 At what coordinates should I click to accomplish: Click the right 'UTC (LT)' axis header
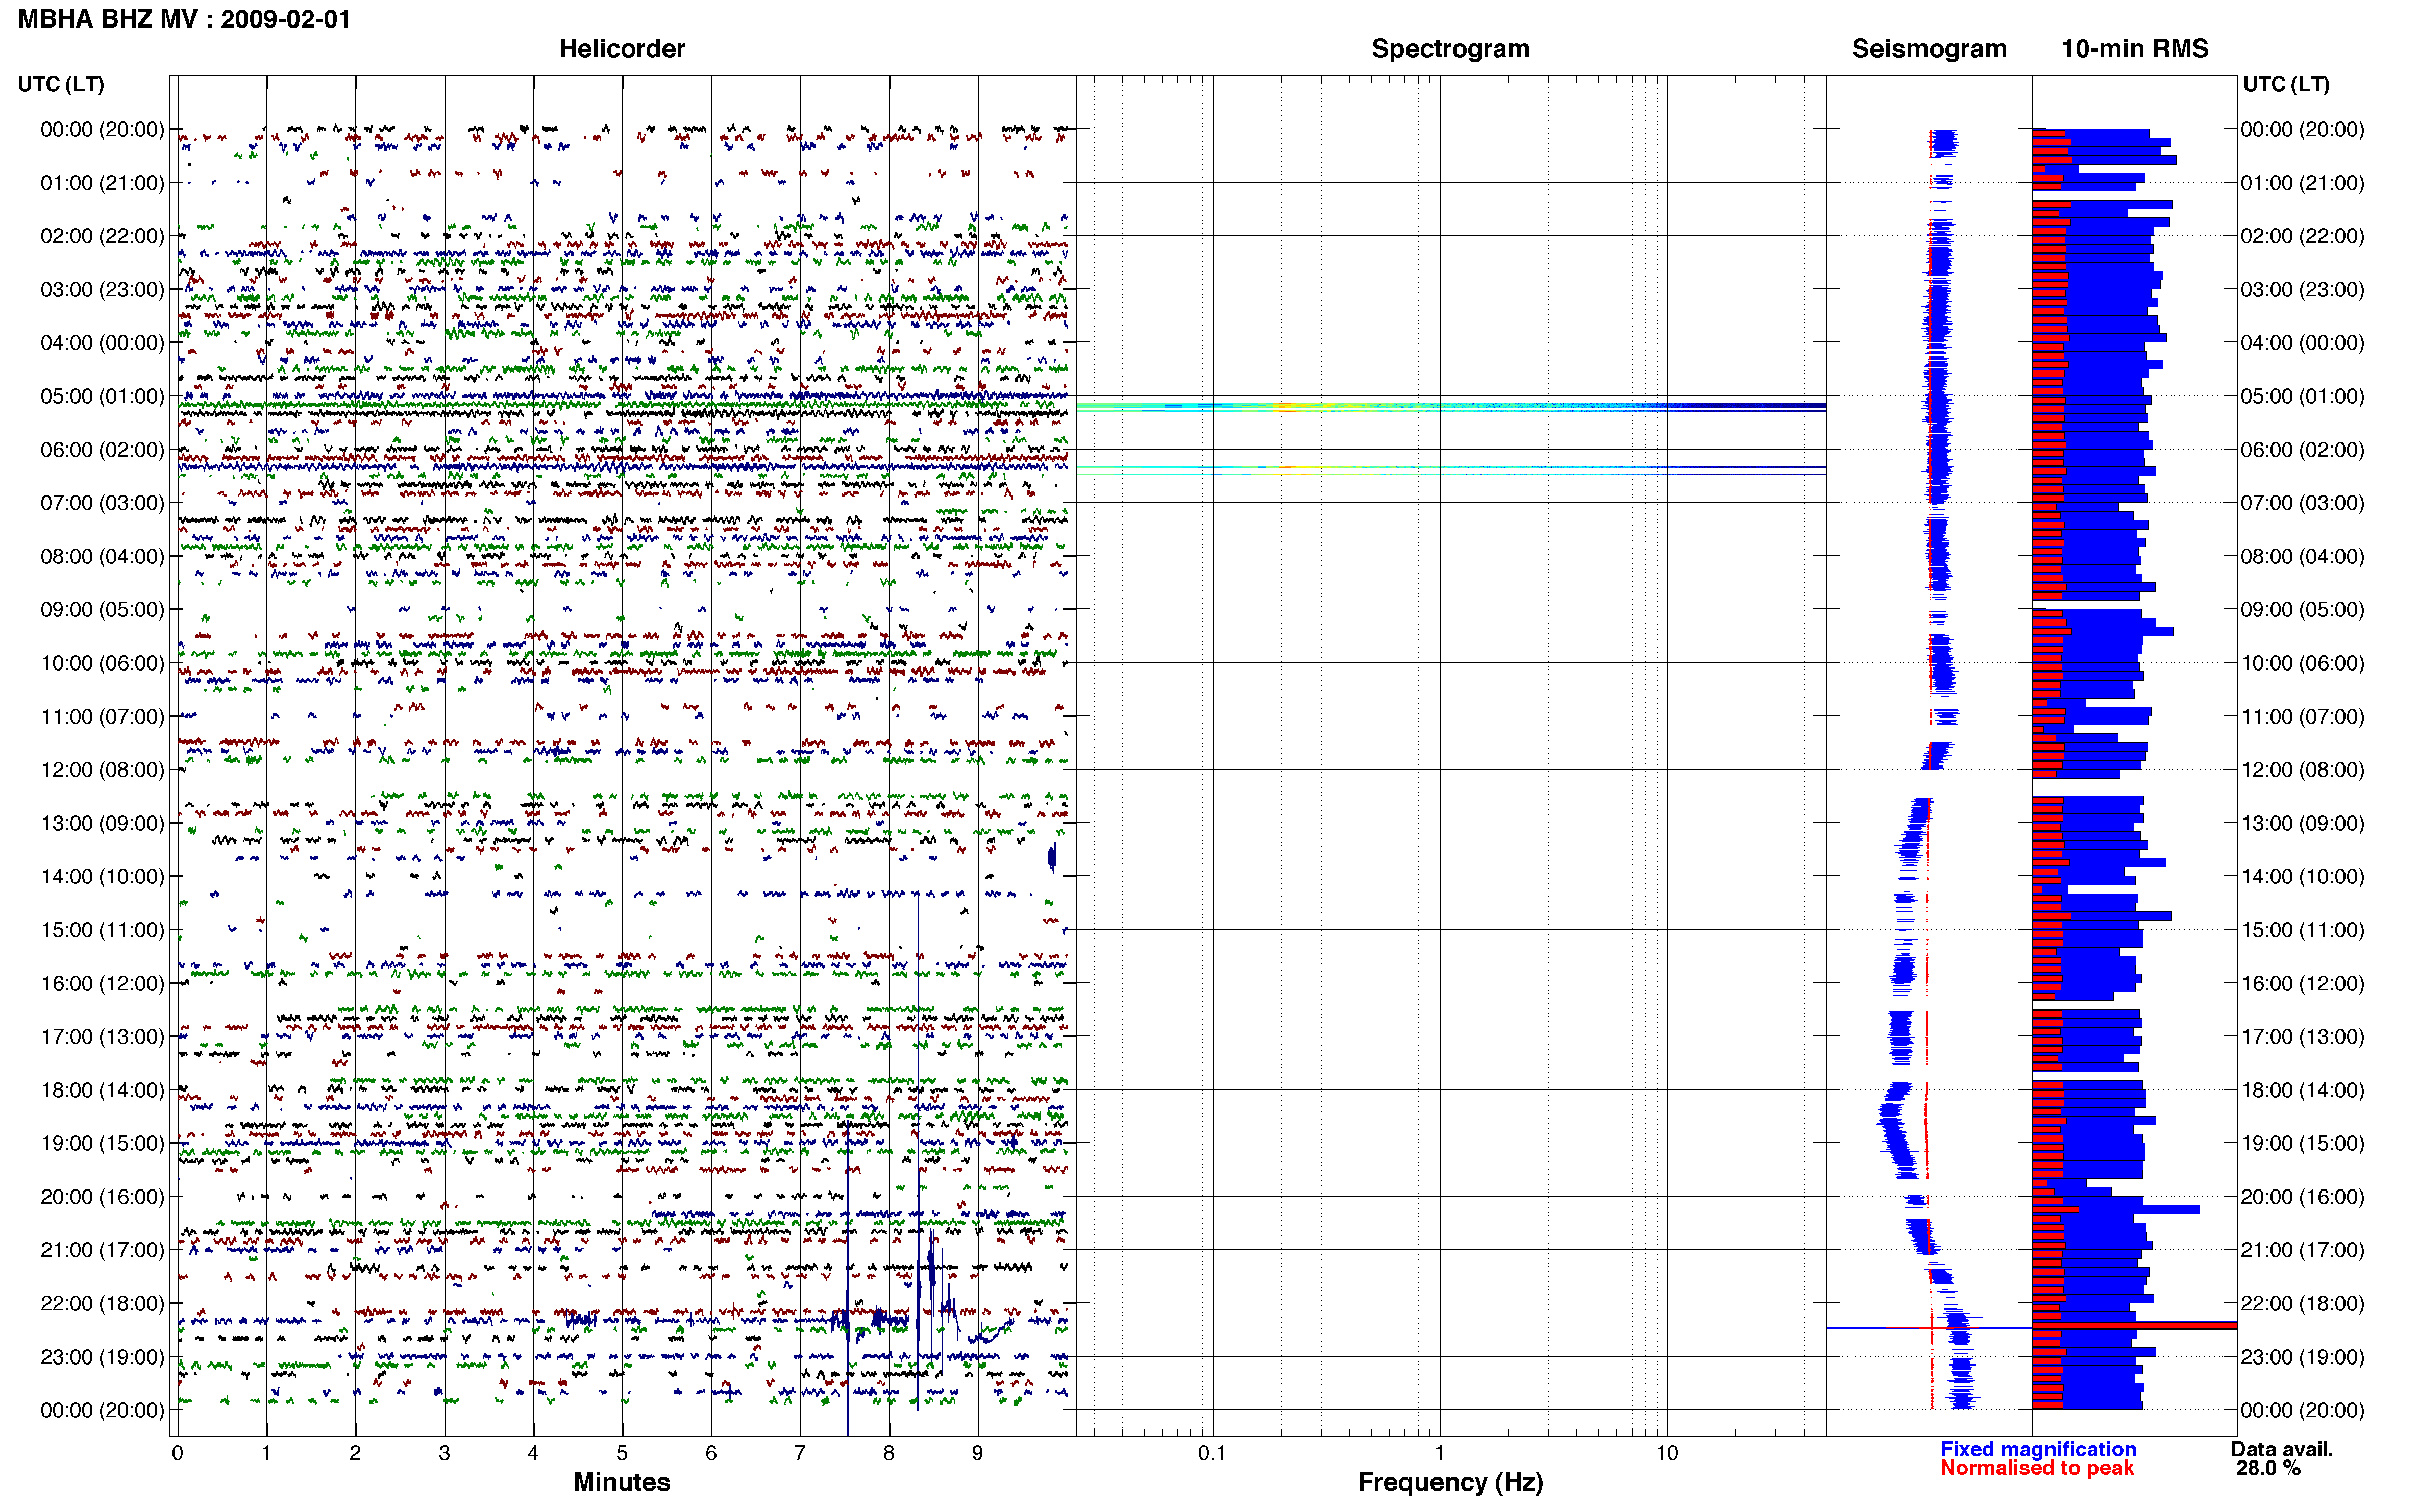(2286, 84)
